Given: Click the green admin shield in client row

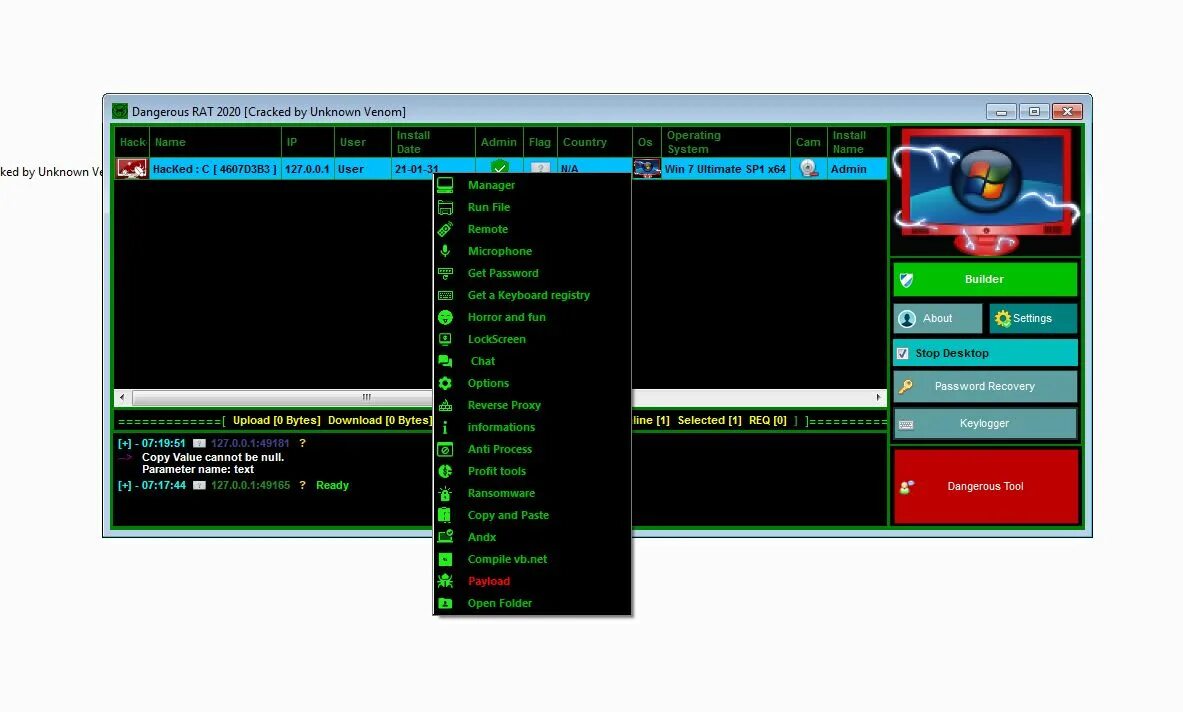Looking at the screenshot, I should tap(499, 167).
